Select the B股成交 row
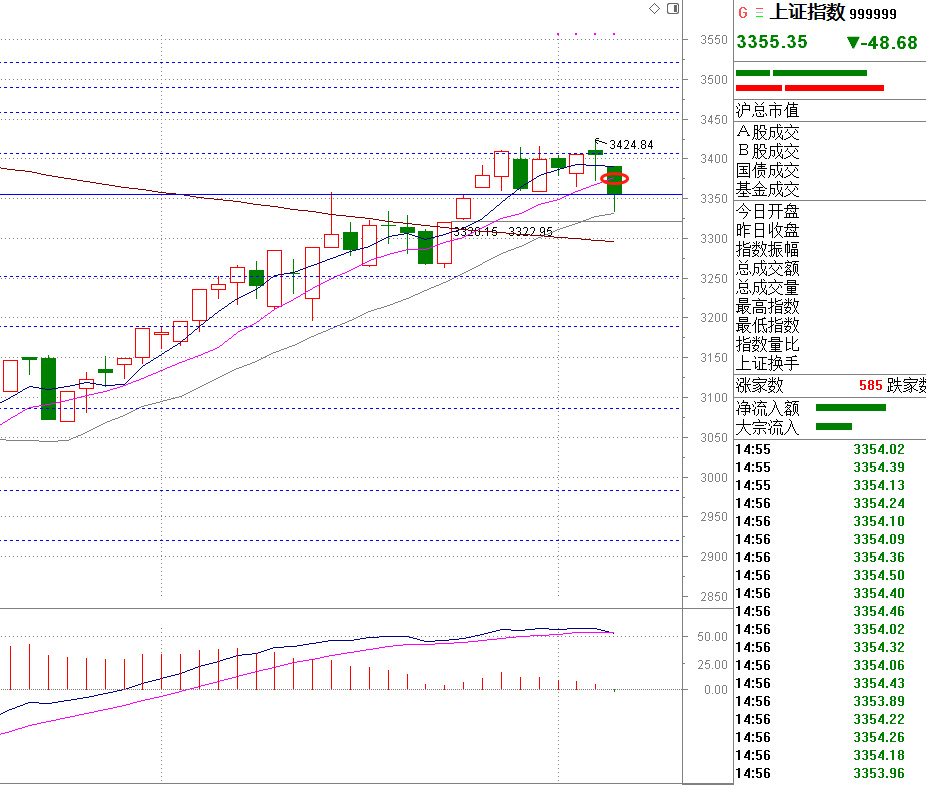926x785 pixels. (x=830, y=151)
